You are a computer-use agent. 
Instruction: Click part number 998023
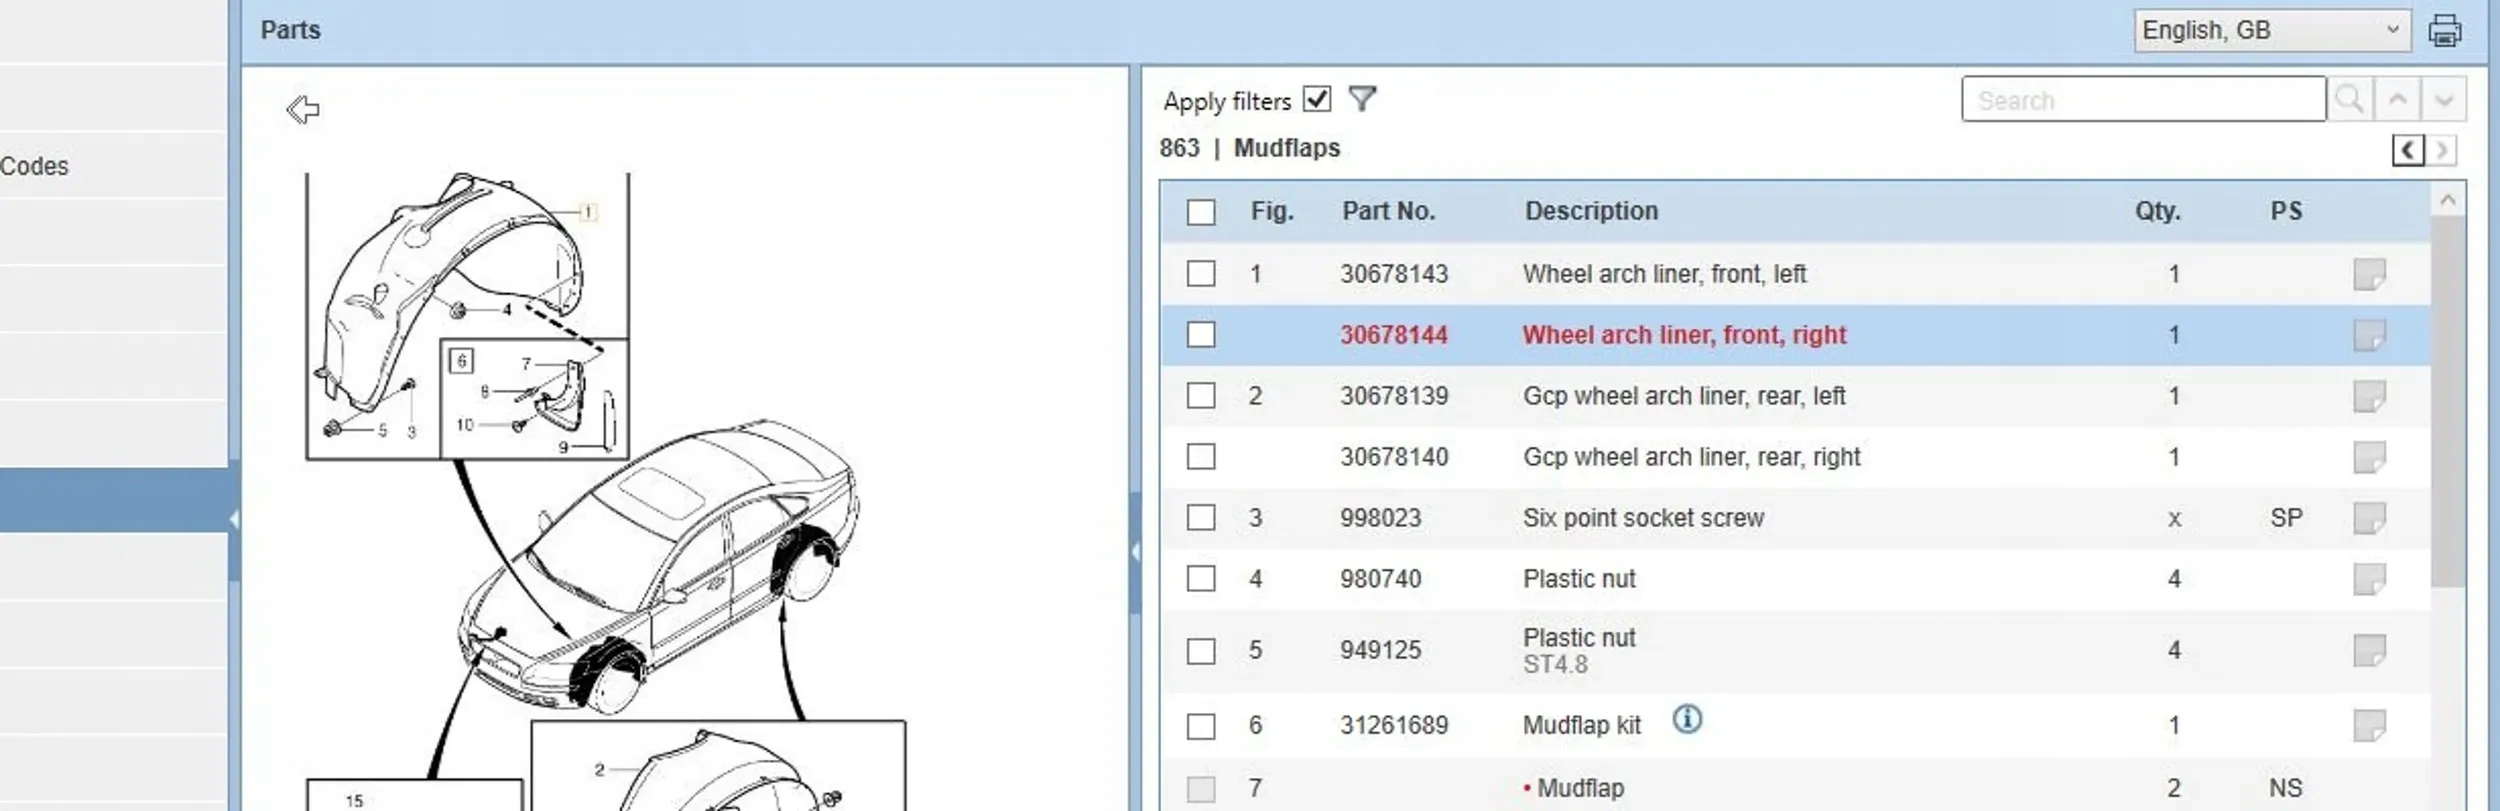tap(1380, 518)
